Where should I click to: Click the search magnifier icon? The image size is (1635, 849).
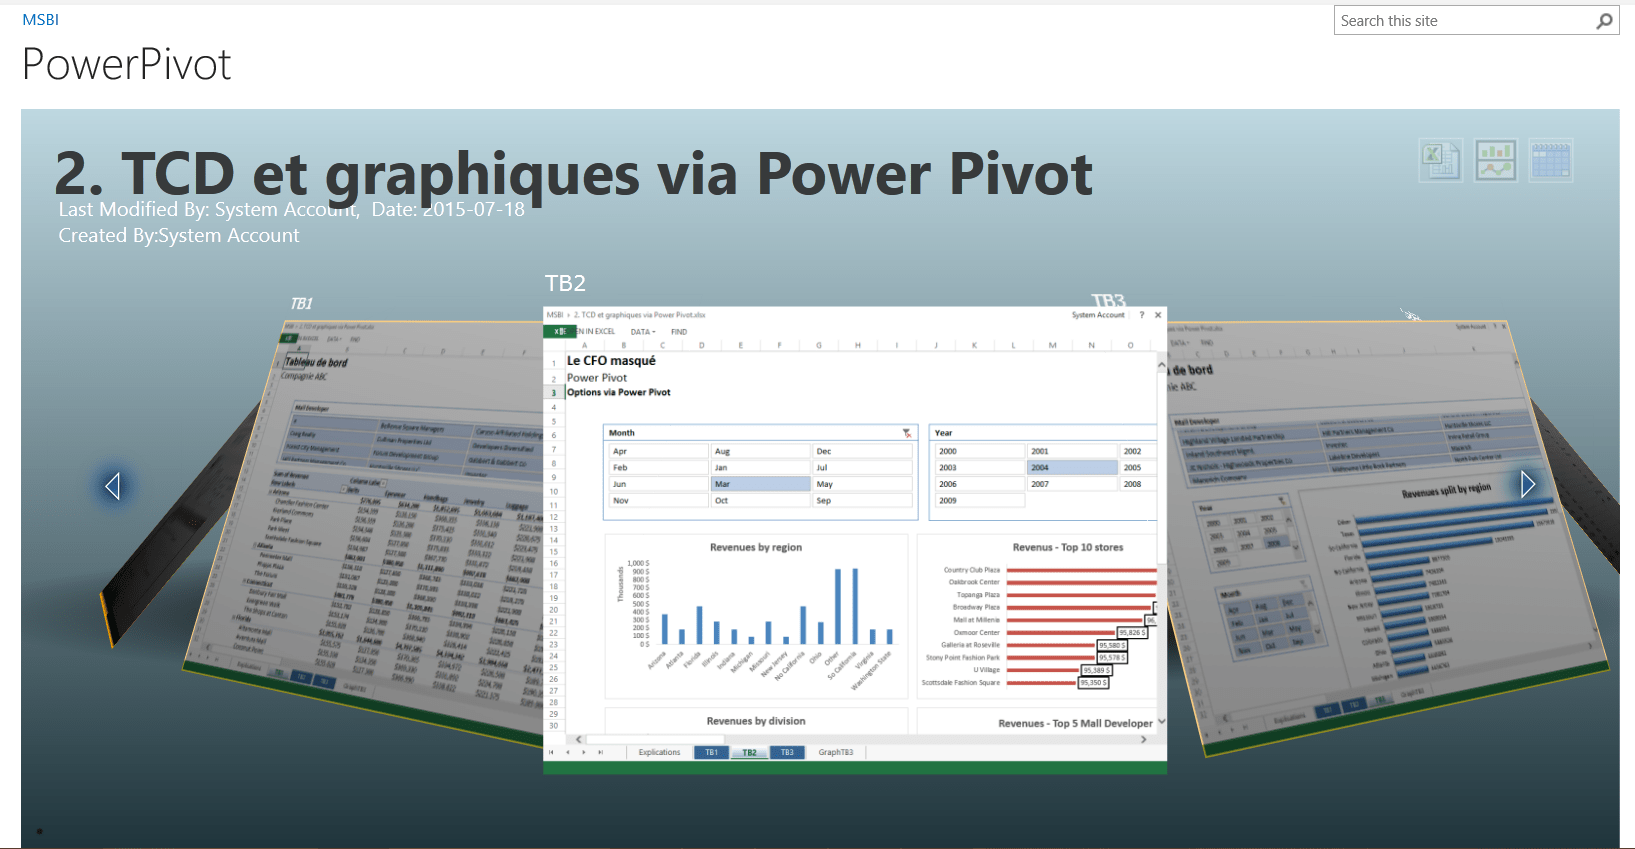(1604, 21)
